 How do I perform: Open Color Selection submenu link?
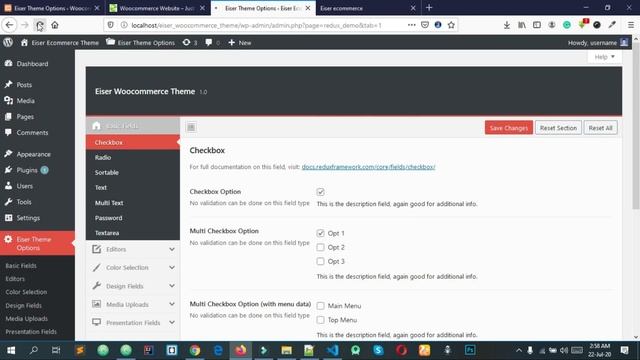click(26, 292)
